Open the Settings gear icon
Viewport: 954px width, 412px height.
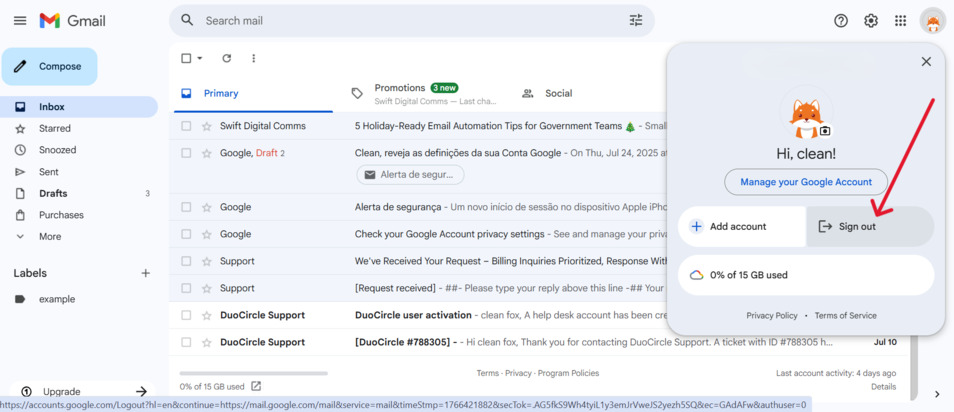click(x=871, y=21)
